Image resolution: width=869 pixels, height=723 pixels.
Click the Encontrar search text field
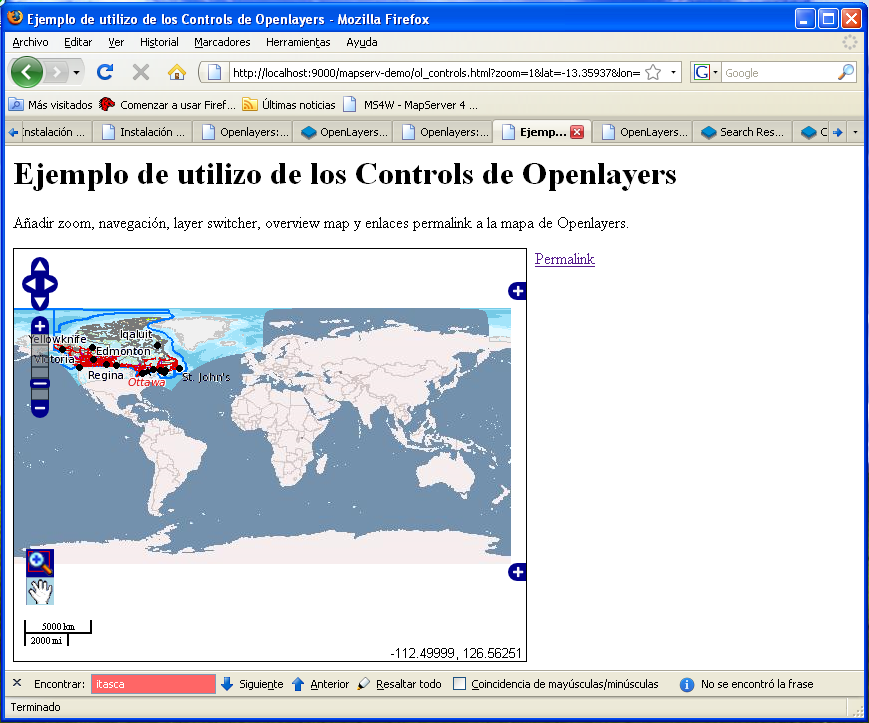pyautogui.click(x=153, y=684)
